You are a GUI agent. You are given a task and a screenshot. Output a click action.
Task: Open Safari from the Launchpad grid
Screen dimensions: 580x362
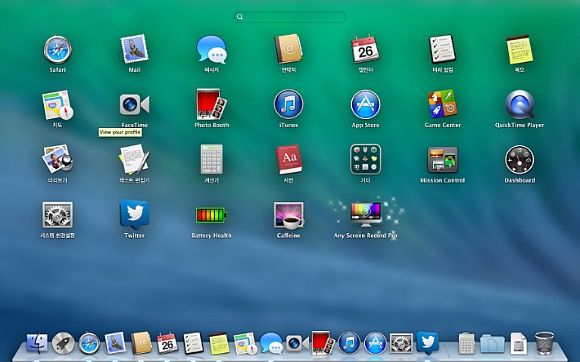click(x=57, y=50)
